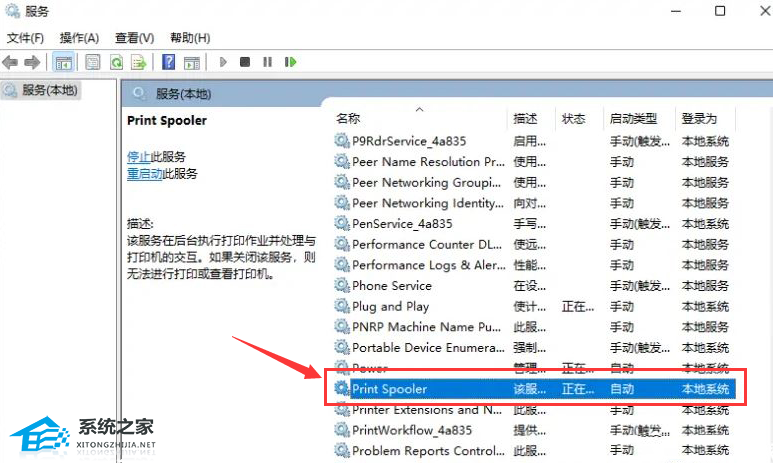This screenshot has width=773, height=463.
Task: Click the Stop Service square icon
Action: point(245,62)
